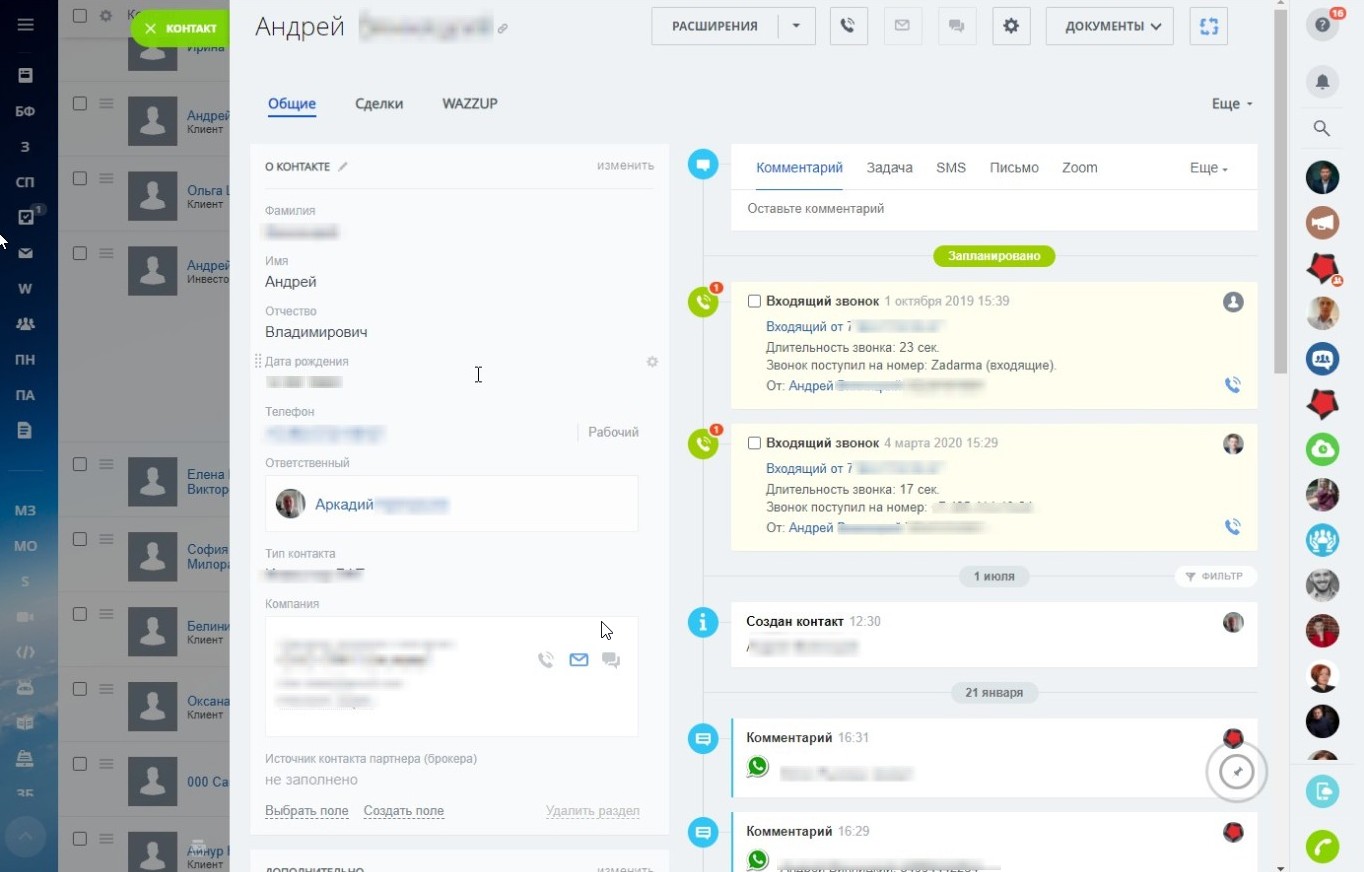Expand the Еще menu in timeline tabs
The image size is (1364, 872).
pyautogui.click(x=1208, y=168)
